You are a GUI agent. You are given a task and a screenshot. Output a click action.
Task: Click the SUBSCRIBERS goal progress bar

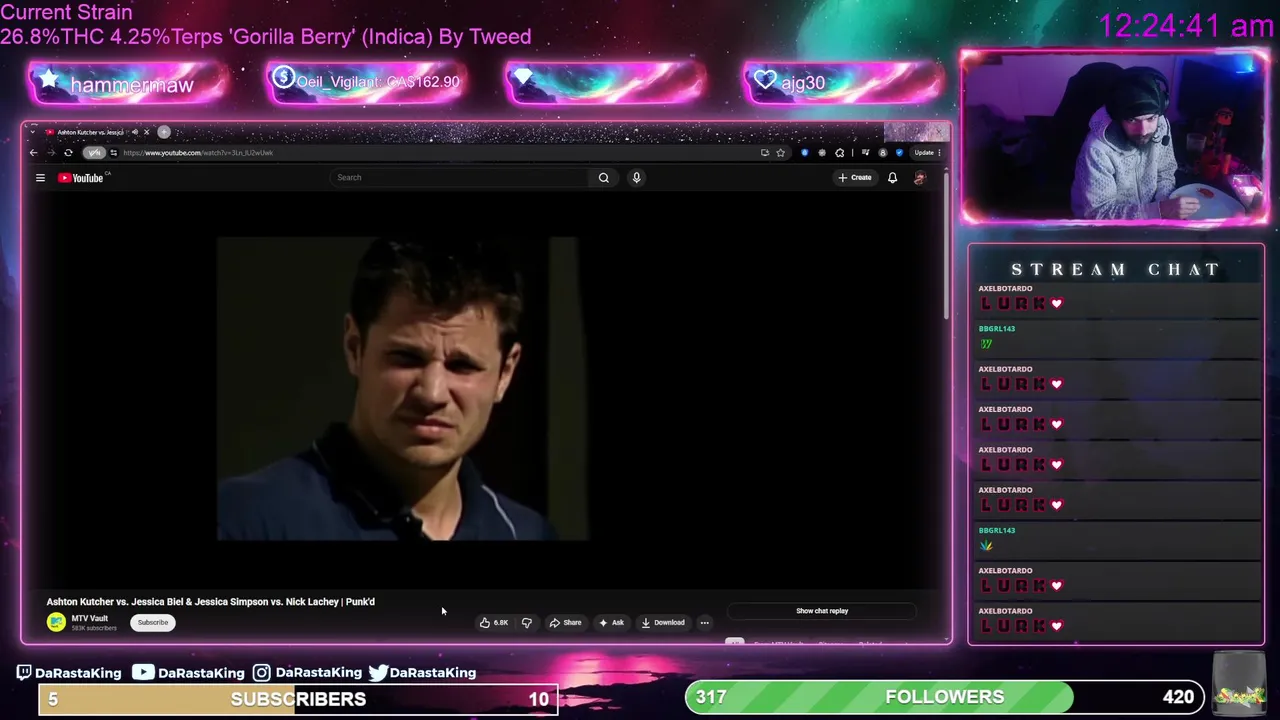298,699
